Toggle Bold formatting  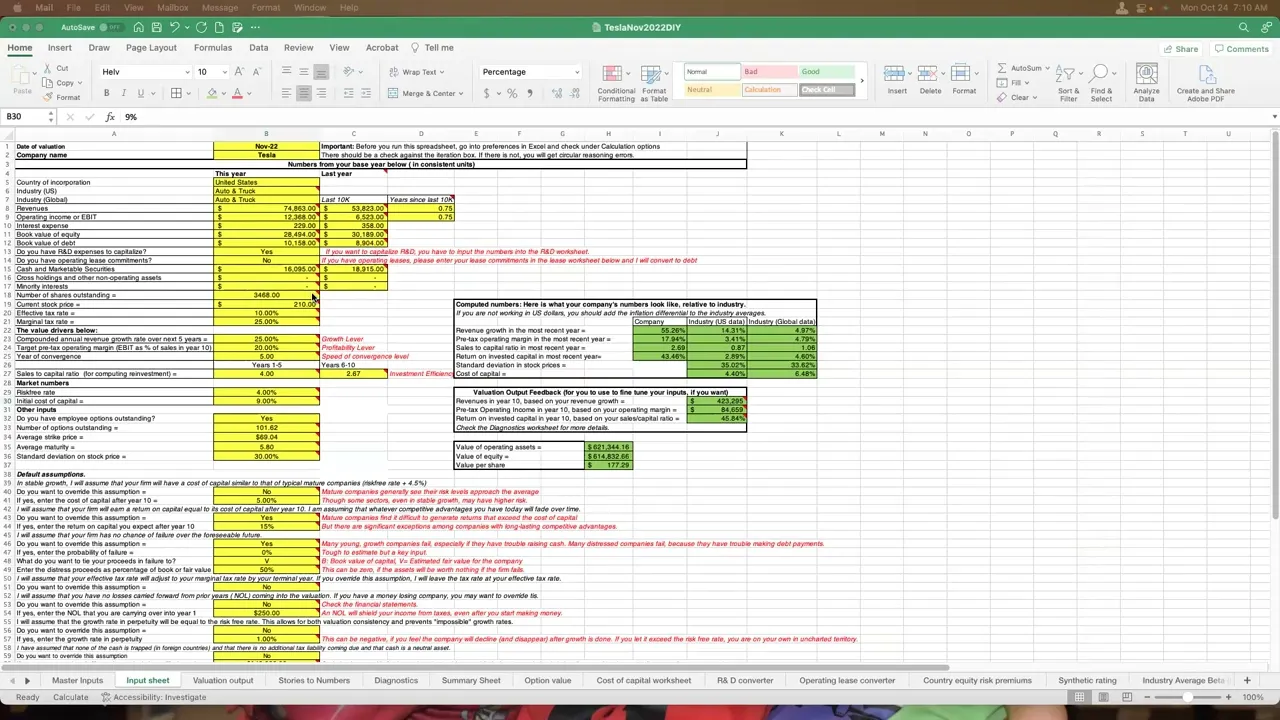[106, 93]
